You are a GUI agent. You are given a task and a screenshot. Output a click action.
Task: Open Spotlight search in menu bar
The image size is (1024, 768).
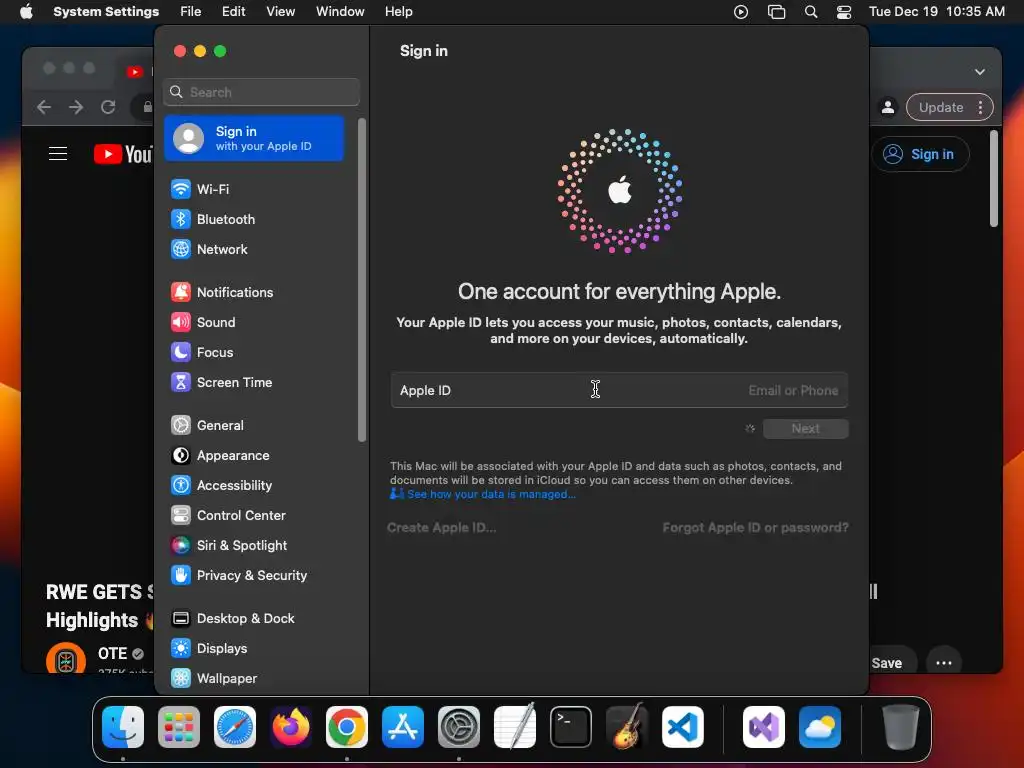811,12
